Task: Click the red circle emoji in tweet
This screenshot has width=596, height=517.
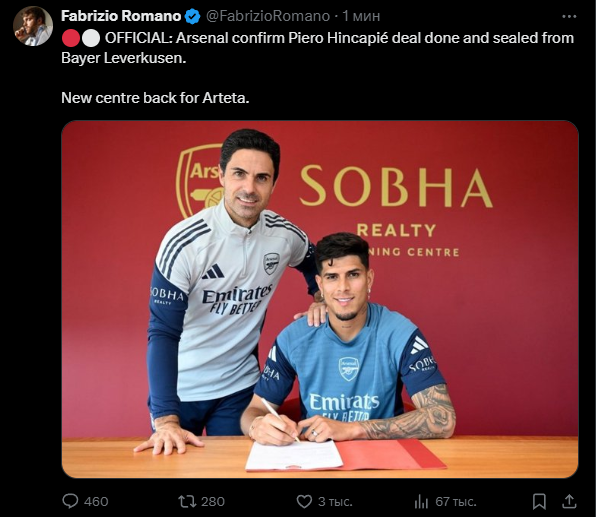Action: coord(71,38)
